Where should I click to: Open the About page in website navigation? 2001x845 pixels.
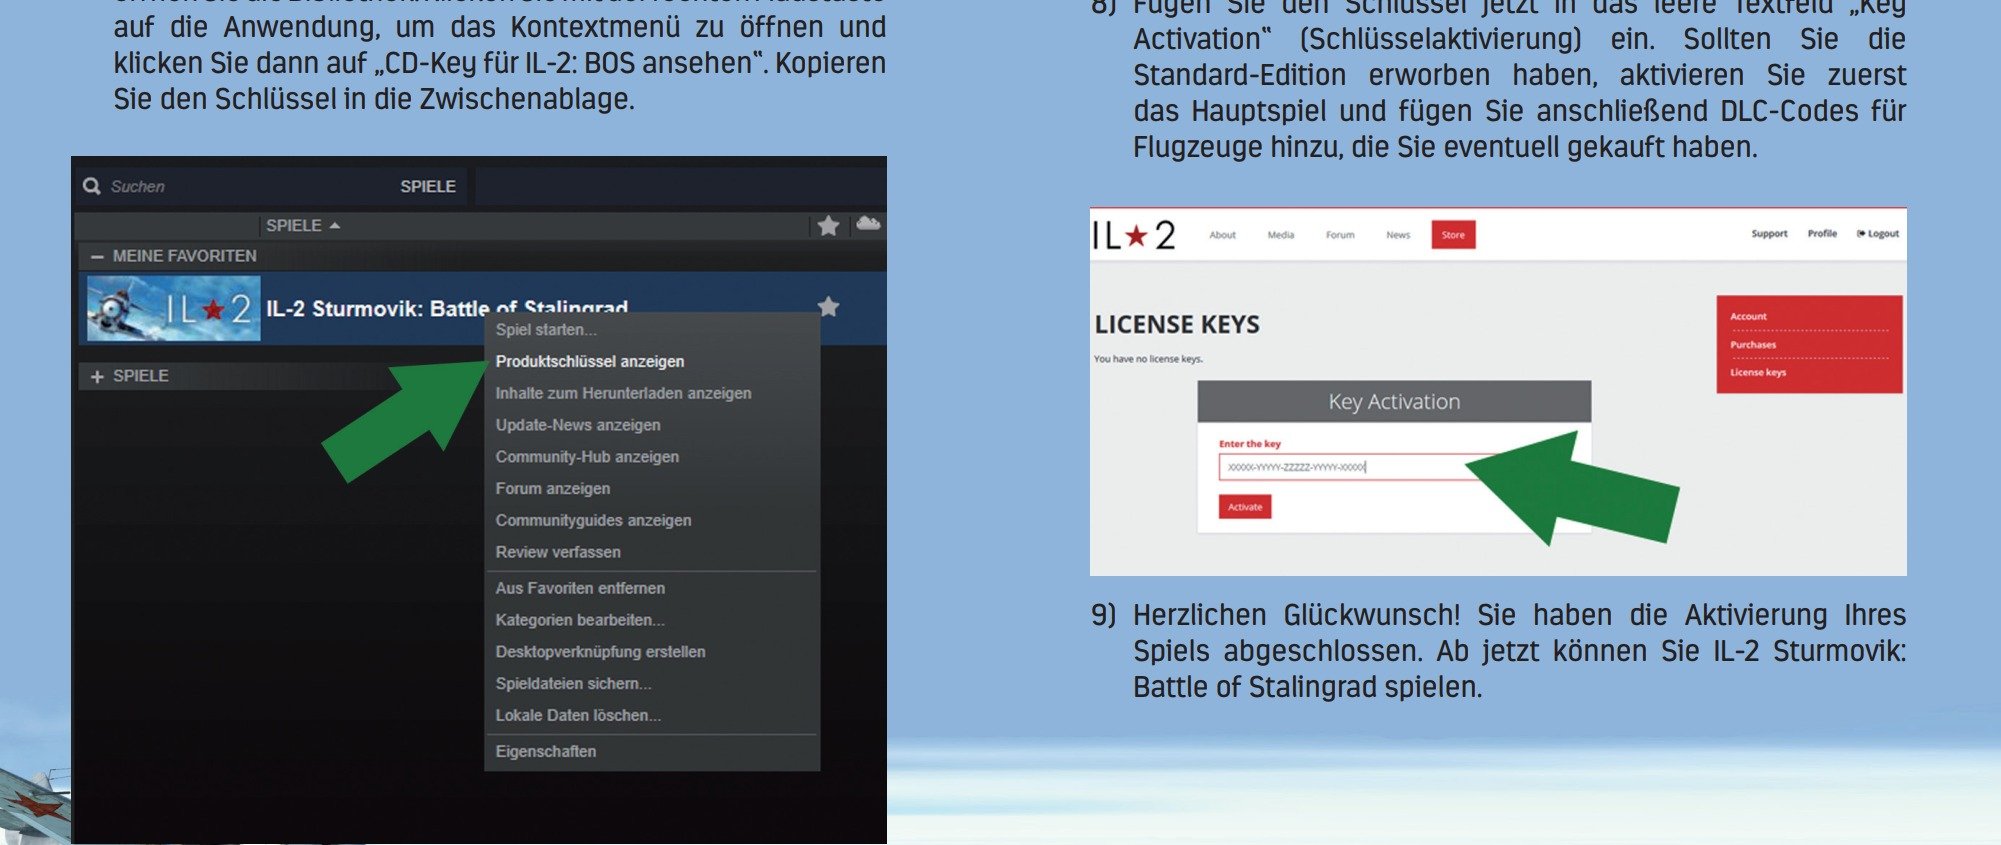click(1222, 236)
